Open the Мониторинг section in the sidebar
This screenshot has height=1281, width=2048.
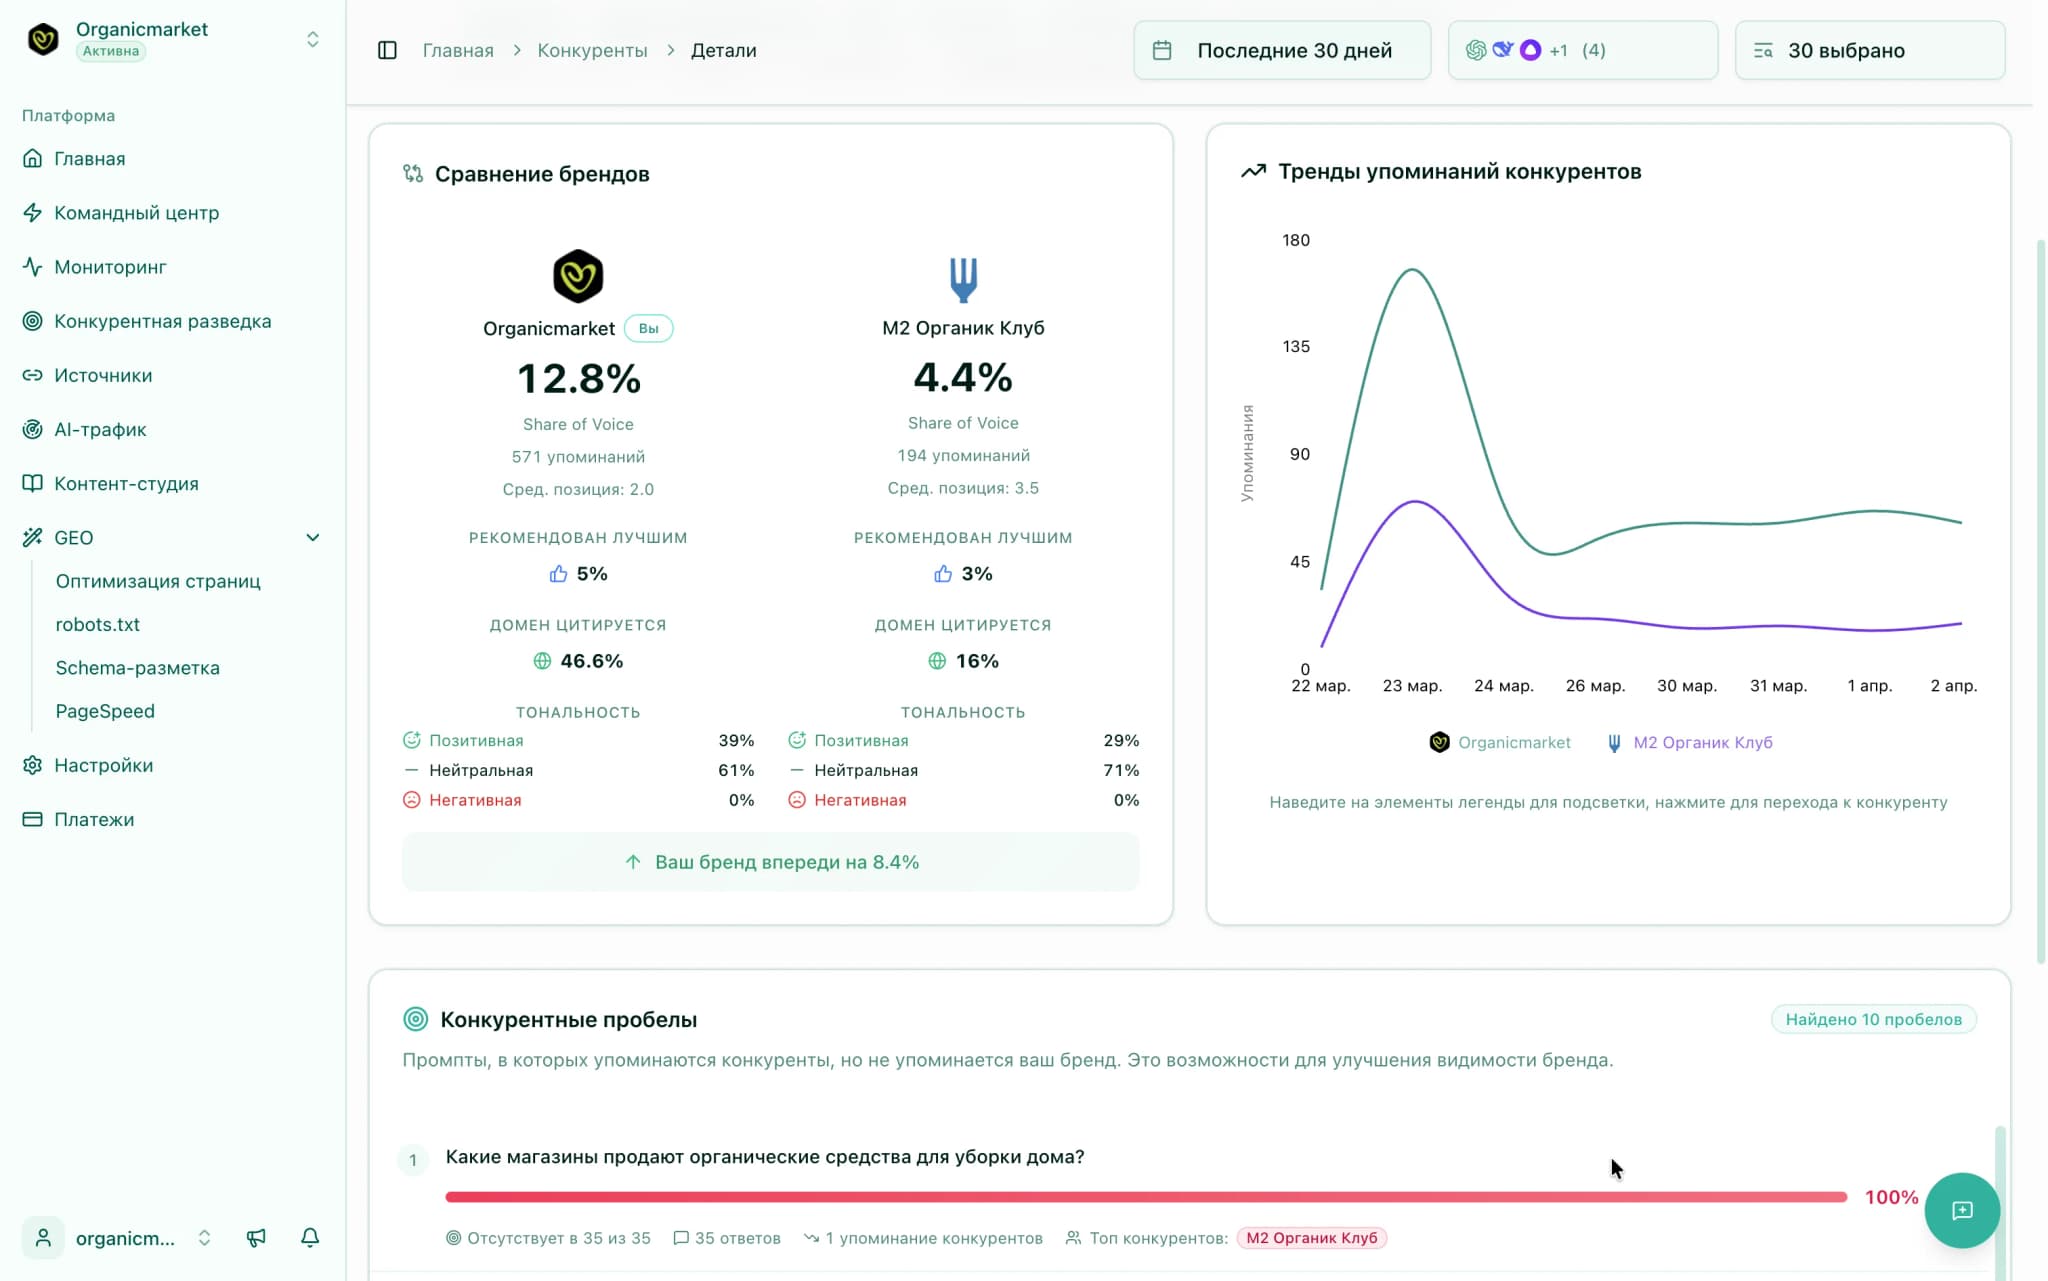point(110,267)
